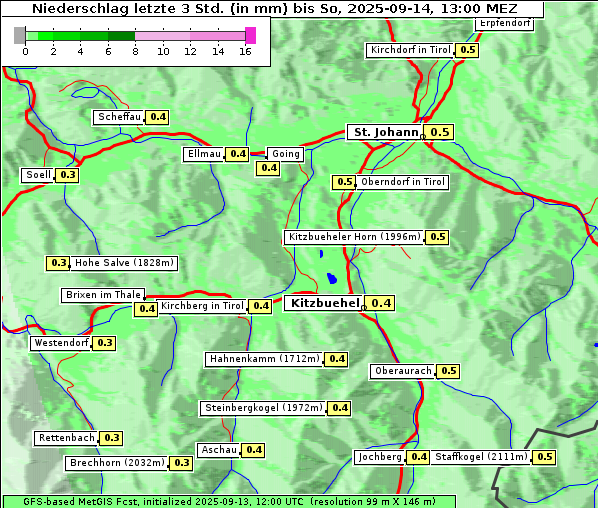Click the larger blue lake north of Kitzbuehel
This screenshot has height=508, width=598.
(x=332, y=279)
